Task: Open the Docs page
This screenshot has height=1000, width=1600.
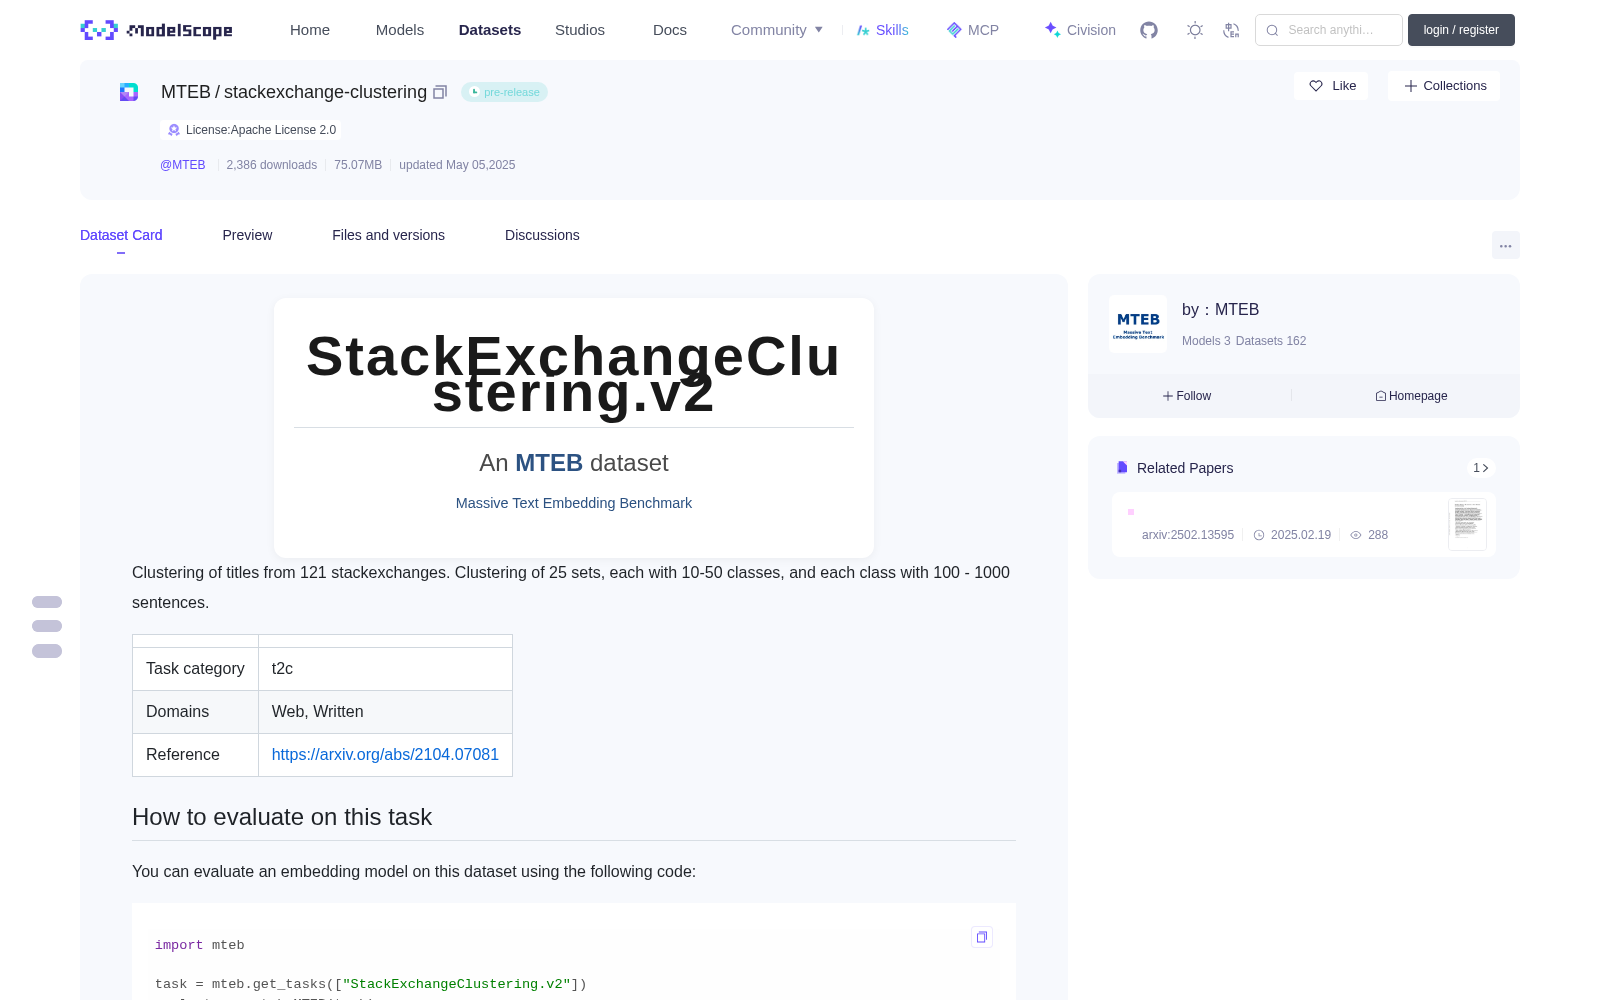Action: click(x=670, y=30)
